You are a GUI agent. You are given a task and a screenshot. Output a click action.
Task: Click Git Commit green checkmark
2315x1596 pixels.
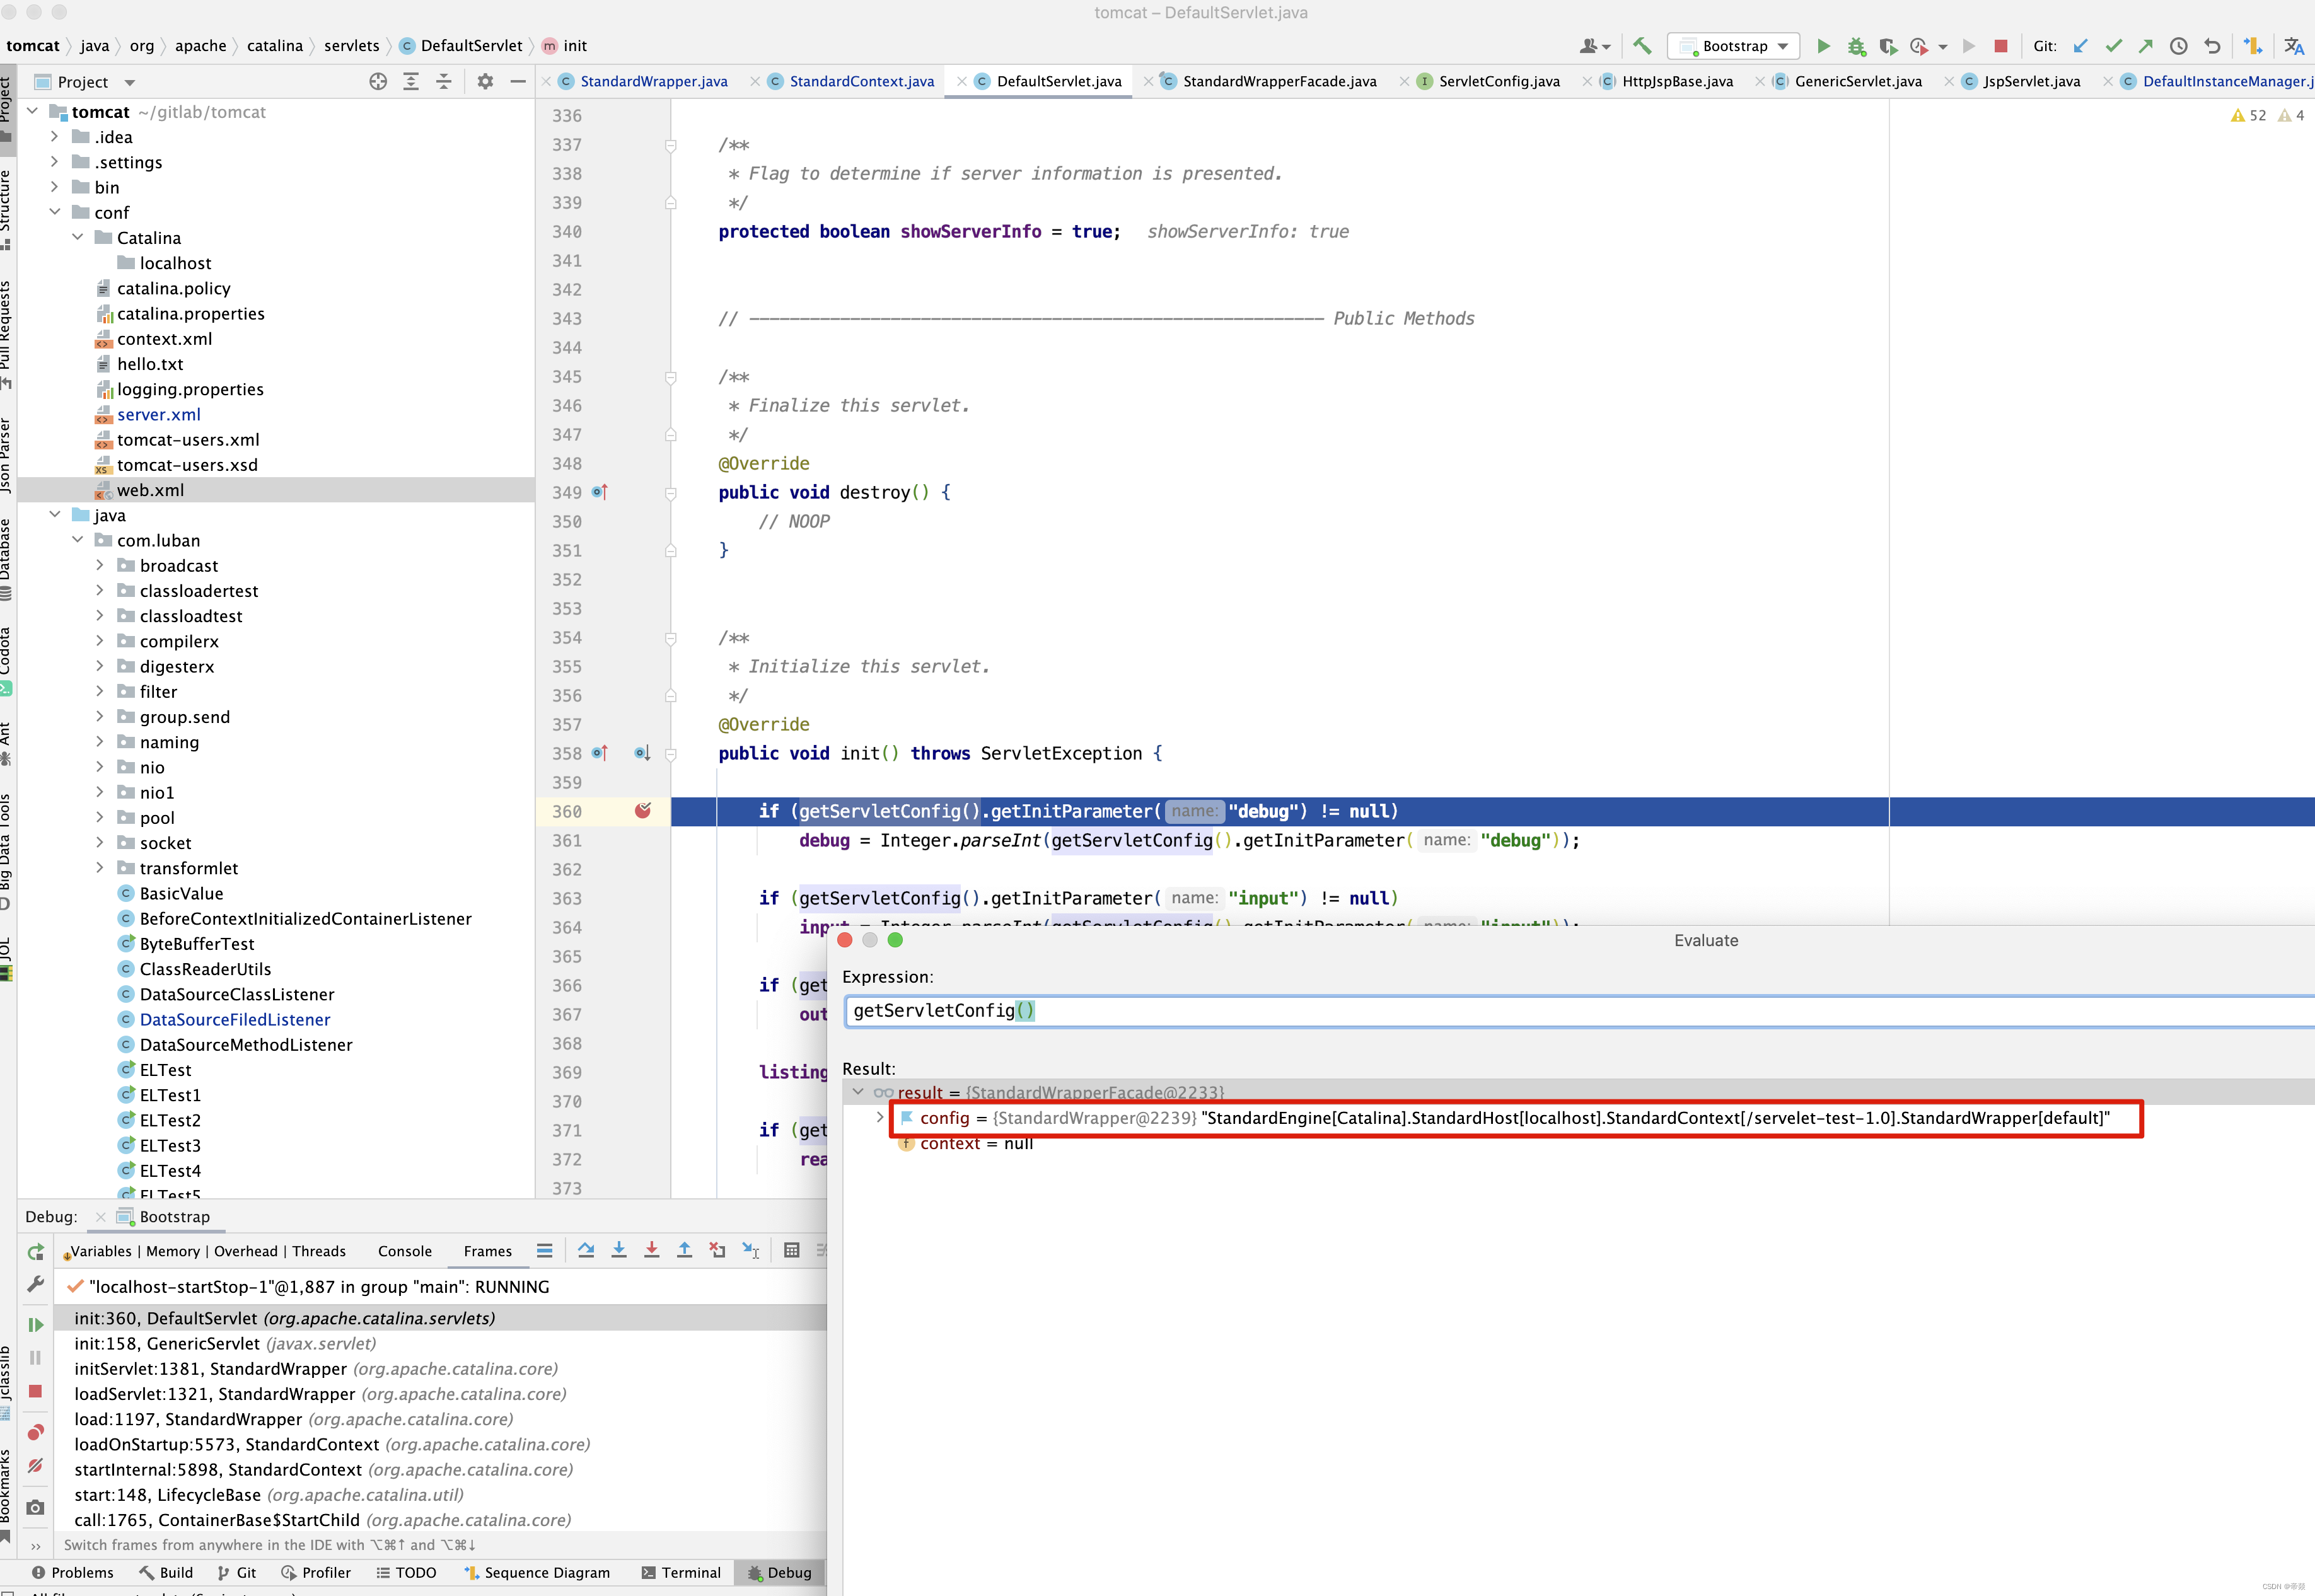[x=2113, y=46]
